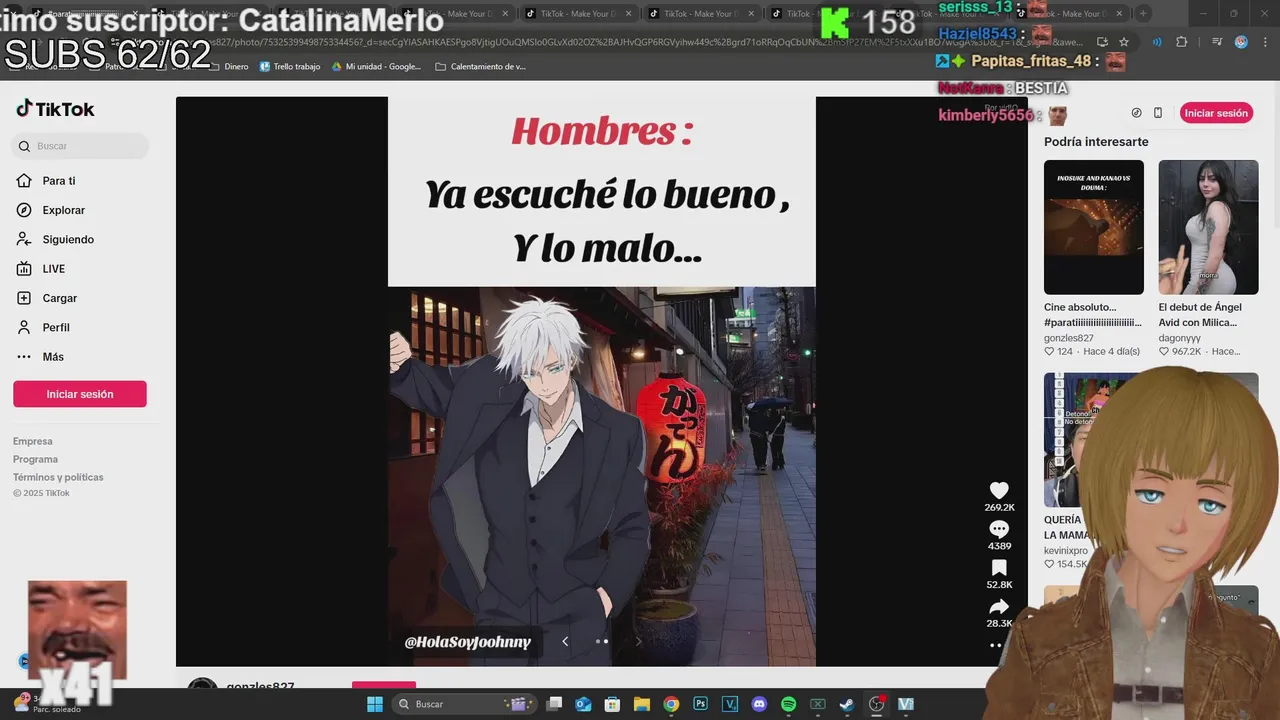
Task: Open the Para ti feed
Action: [59, 181]
